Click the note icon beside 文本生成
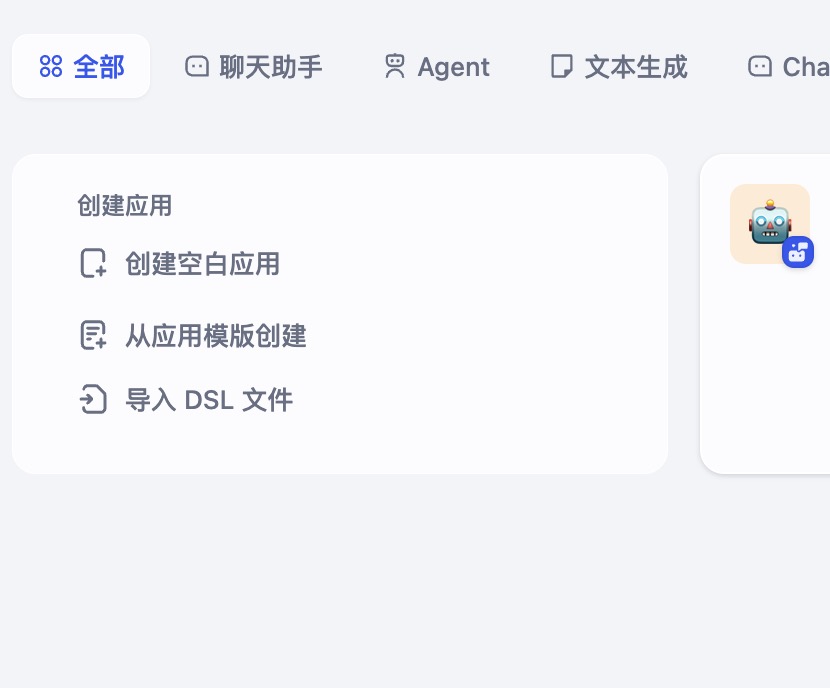830x688 pixels. coord(562,67)
